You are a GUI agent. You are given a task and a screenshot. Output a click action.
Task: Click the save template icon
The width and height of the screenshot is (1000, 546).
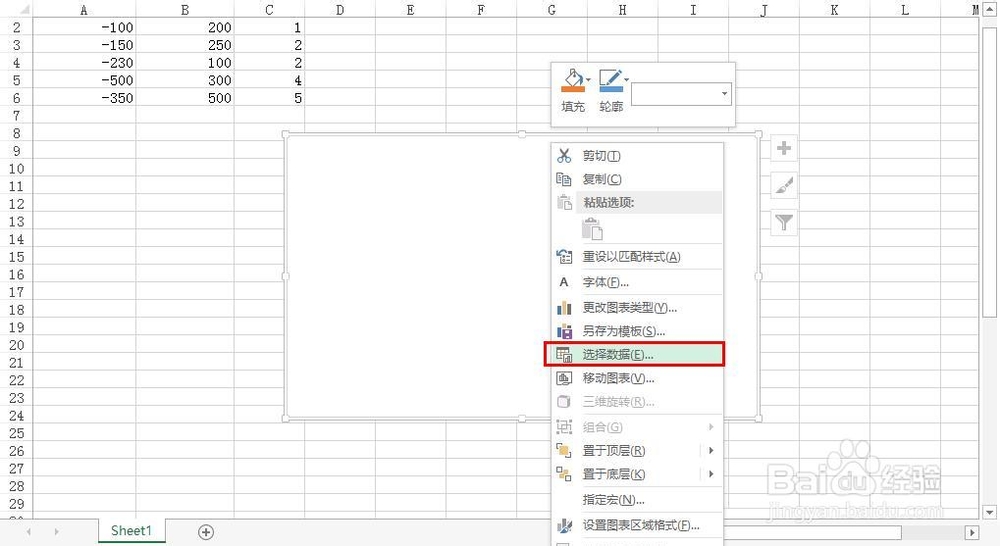(x=564, y=331)
